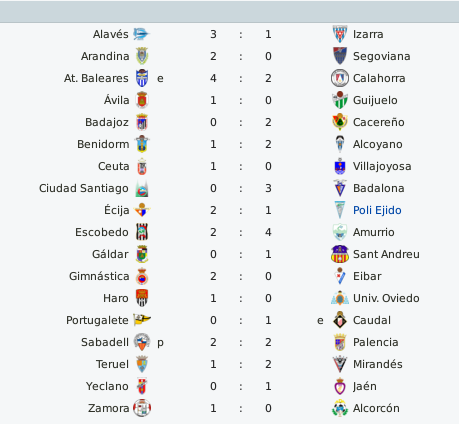Click the Mirandés team name

pos(378,364)
